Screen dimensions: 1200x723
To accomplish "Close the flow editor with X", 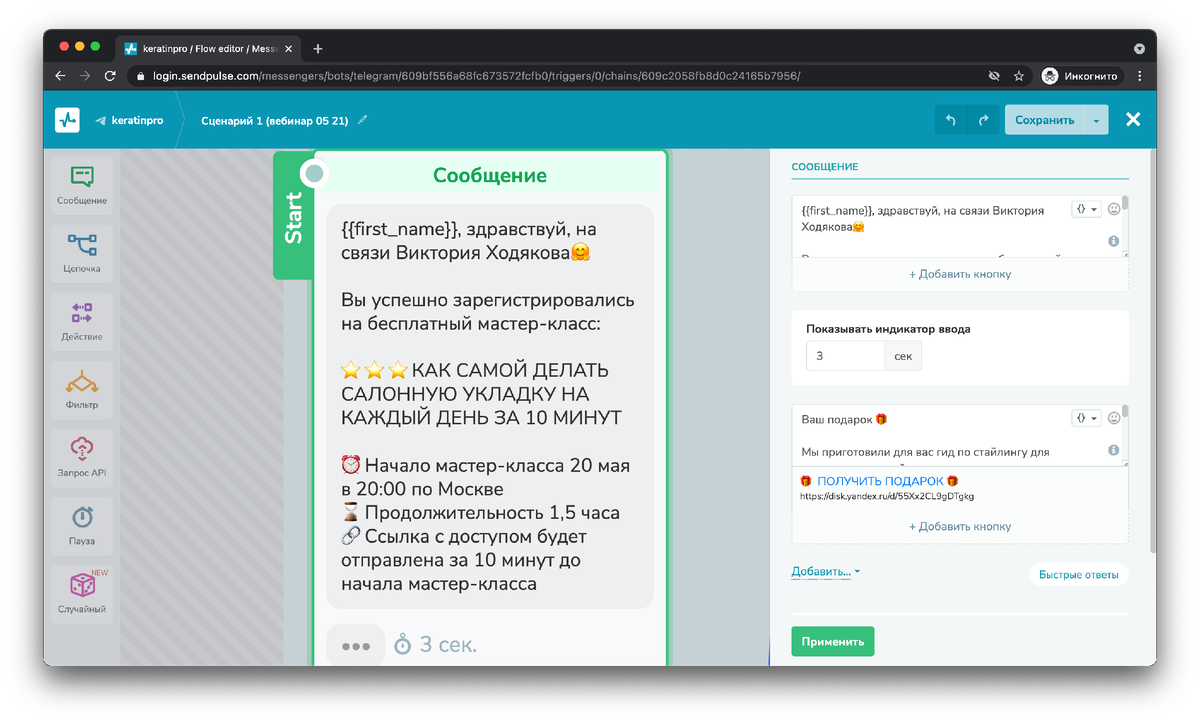I will pyautogui.click(x=1133, y=120).
